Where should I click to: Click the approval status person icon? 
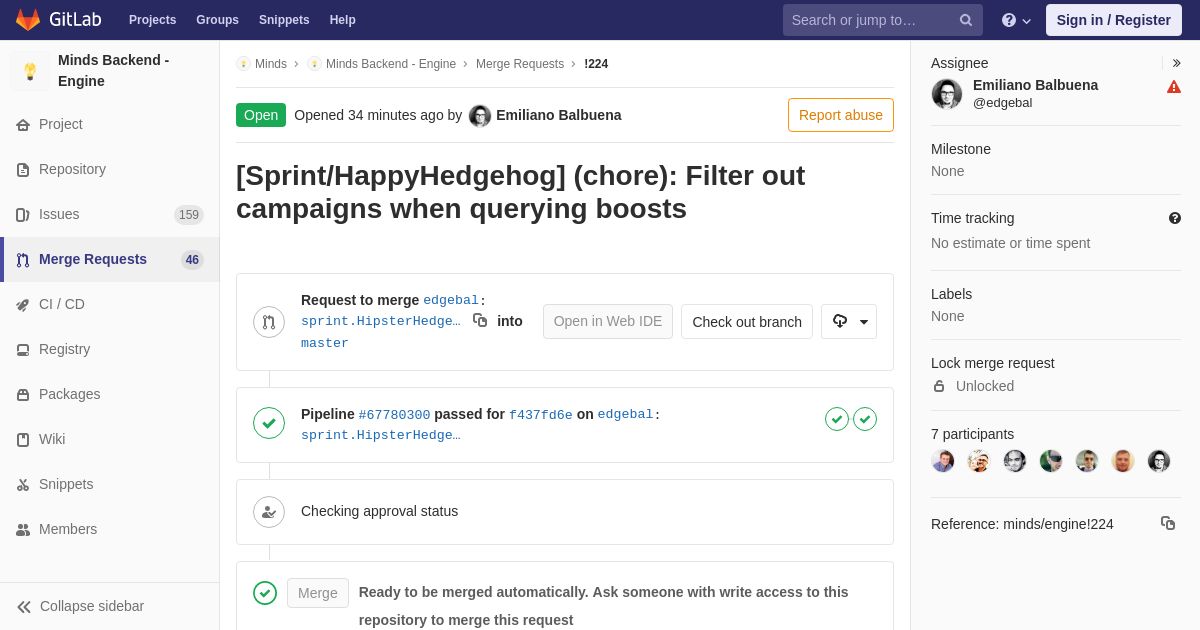point(269,512)
